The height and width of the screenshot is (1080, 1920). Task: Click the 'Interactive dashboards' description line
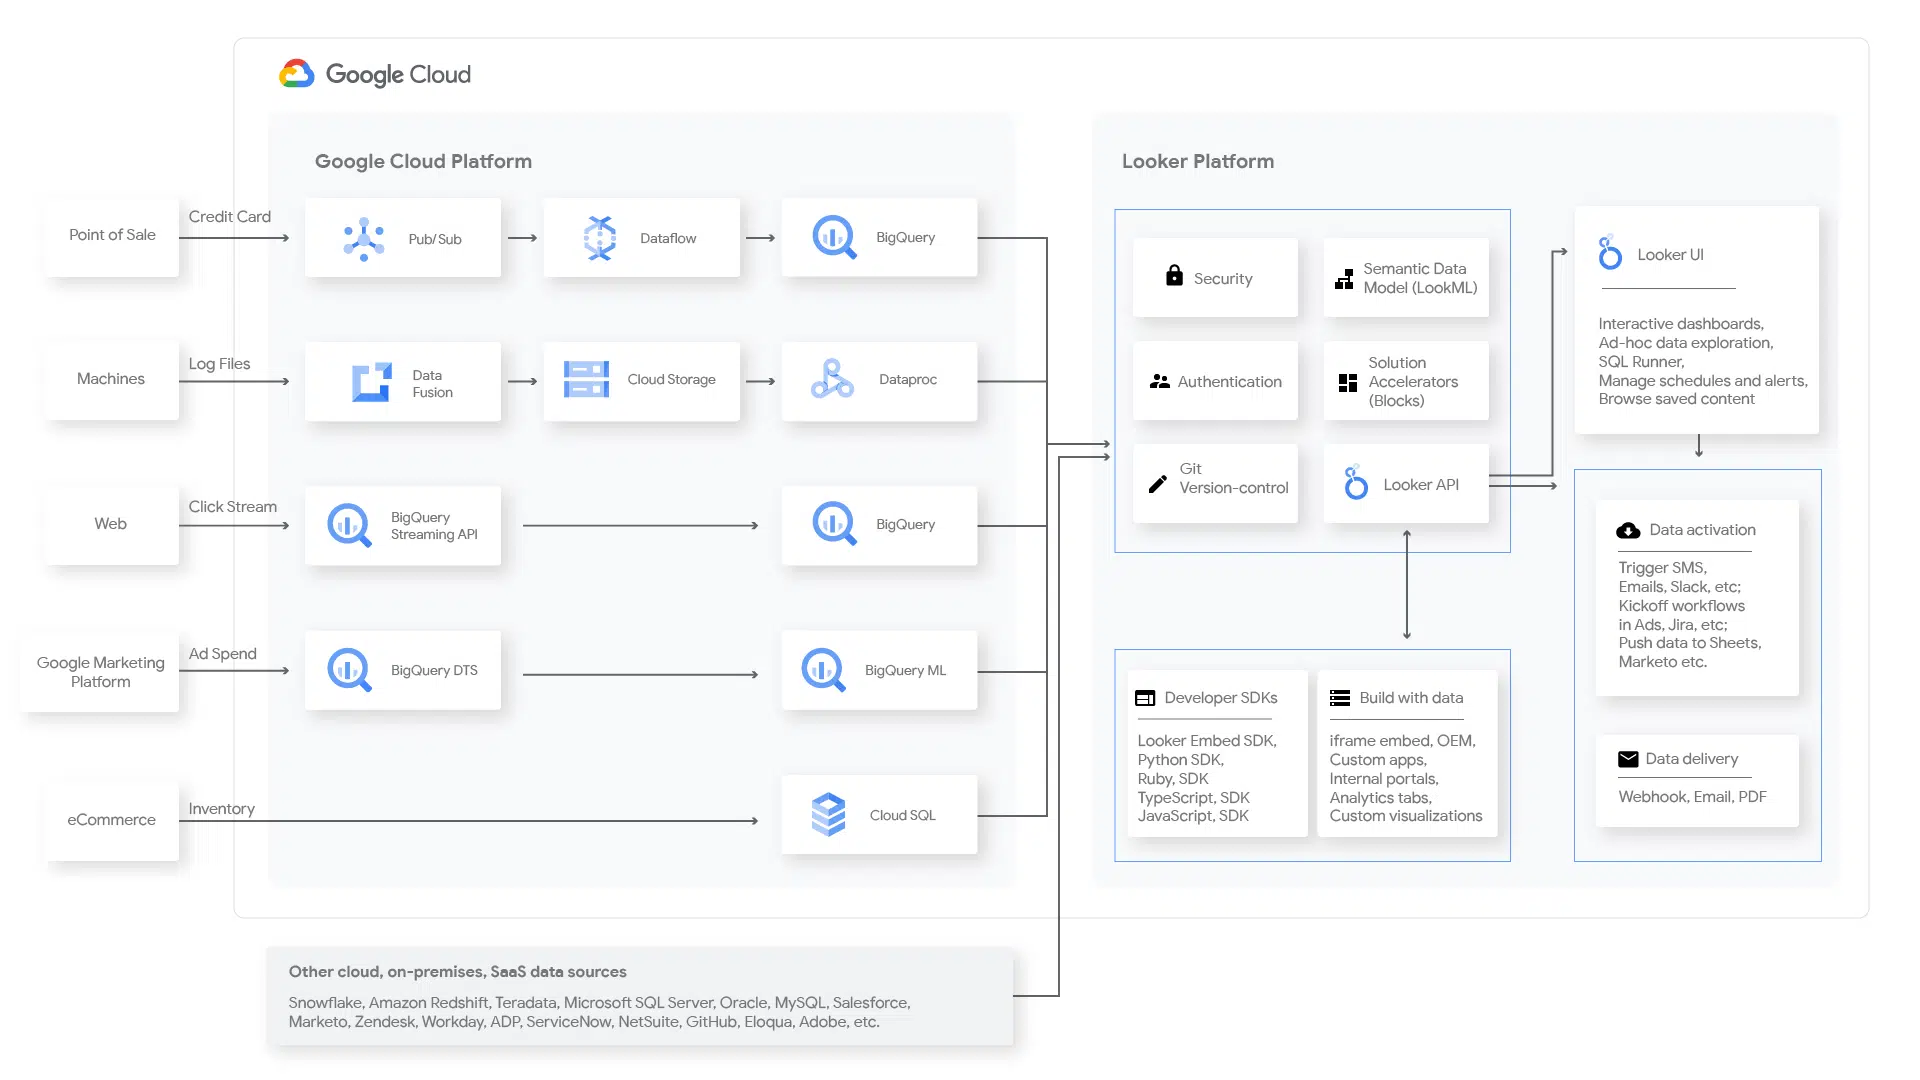click(1681, 324)
